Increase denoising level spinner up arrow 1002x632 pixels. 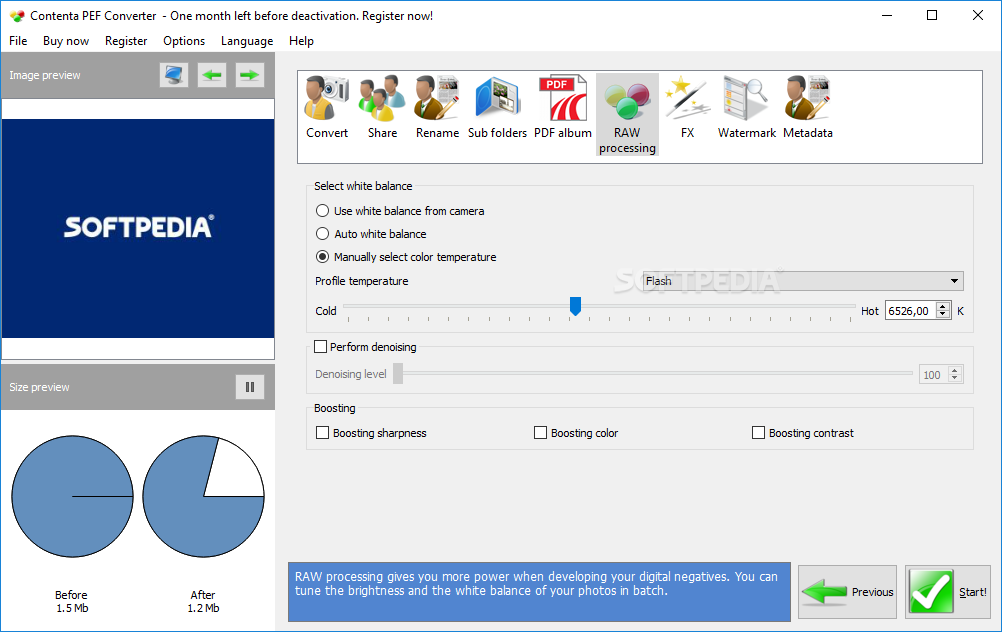click(x=955, y=371)
